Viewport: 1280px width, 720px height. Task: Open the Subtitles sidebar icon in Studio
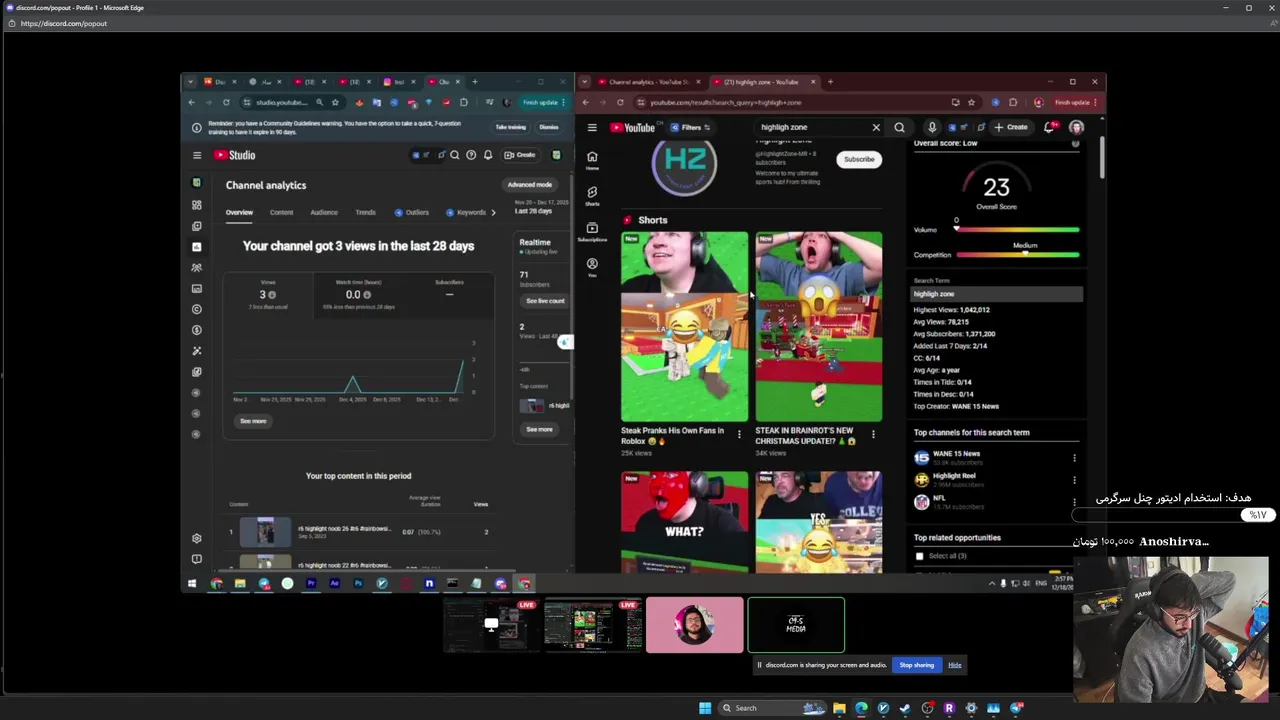pos(197,288)
